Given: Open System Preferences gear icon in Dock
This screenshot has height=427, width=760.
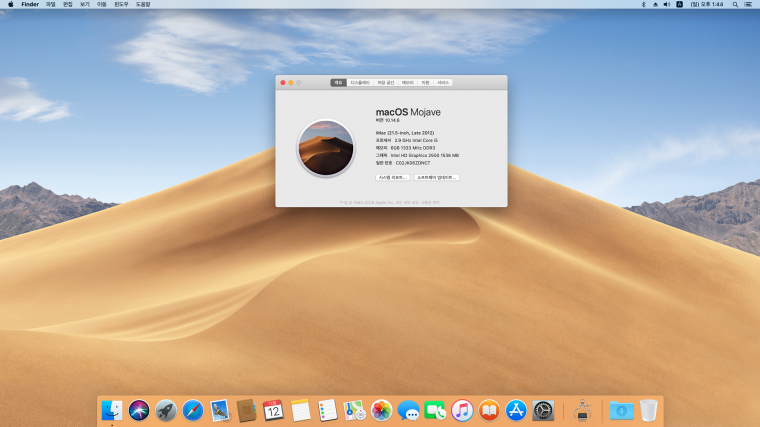Looking at the screenshot, I should 543,411.
